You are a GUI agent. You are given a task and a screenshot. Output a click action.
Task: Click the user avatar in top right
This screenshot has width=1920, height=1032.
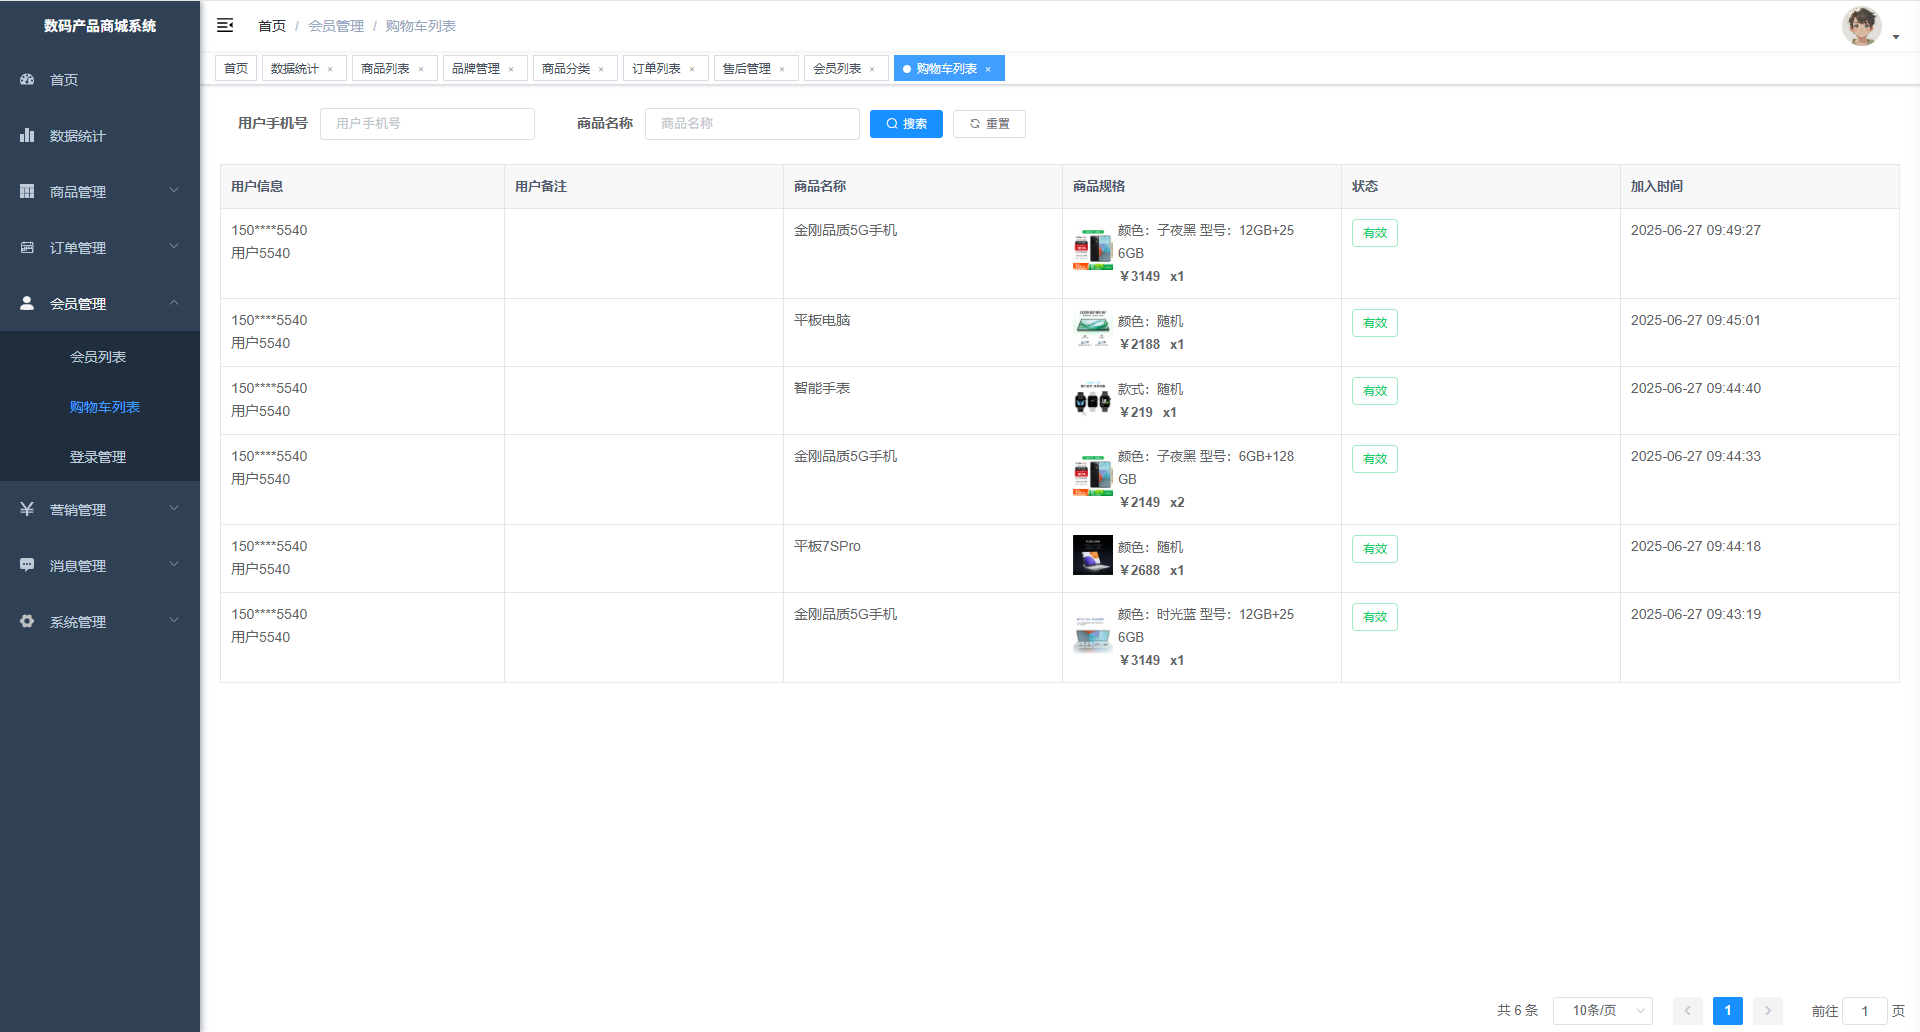click(1861, 27)
